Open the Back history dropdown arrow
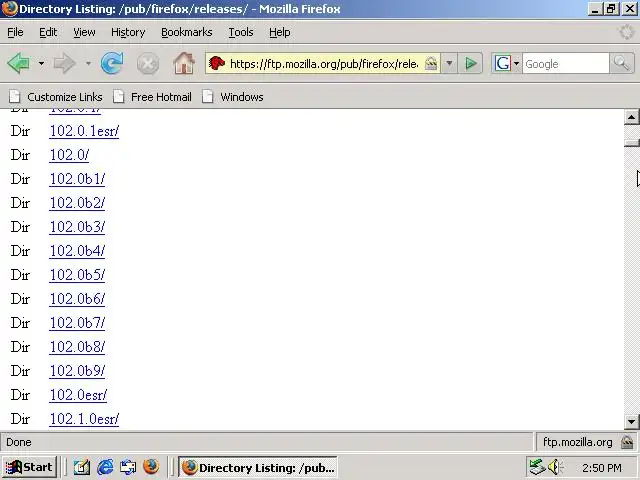The height and width of the screenshot is (480, 640). pos(41,64)
